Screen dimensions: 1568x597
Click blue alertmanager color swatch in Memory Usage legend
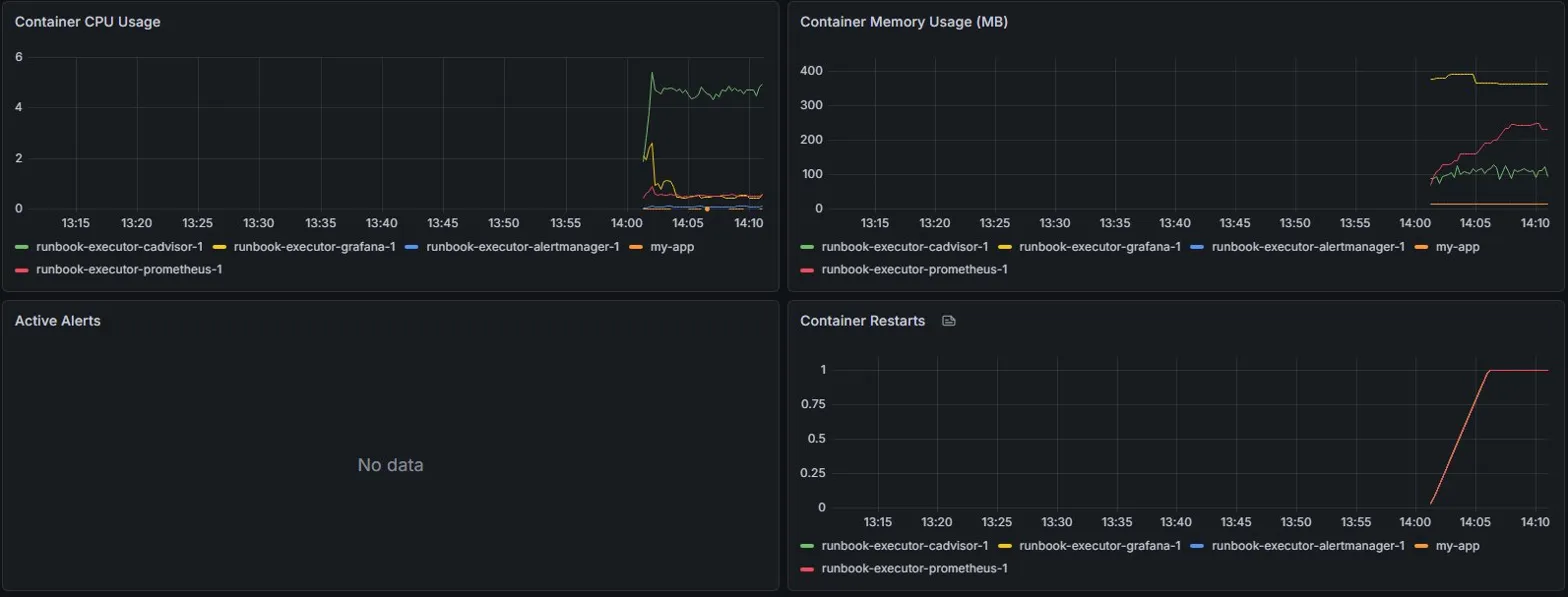tap(1198, 246)
